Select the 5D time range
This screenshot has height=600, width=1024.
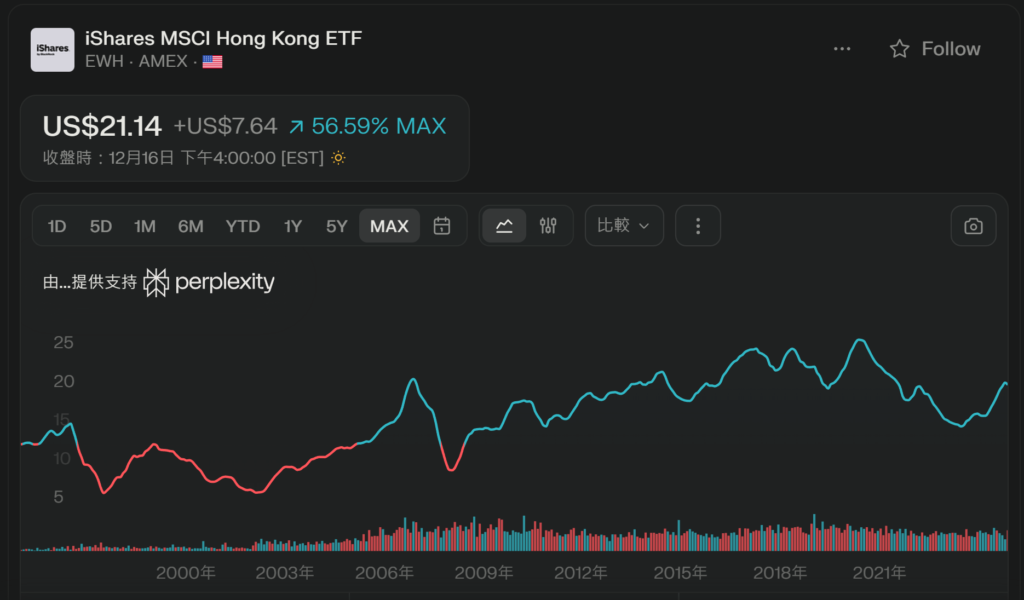pos(101,226)
